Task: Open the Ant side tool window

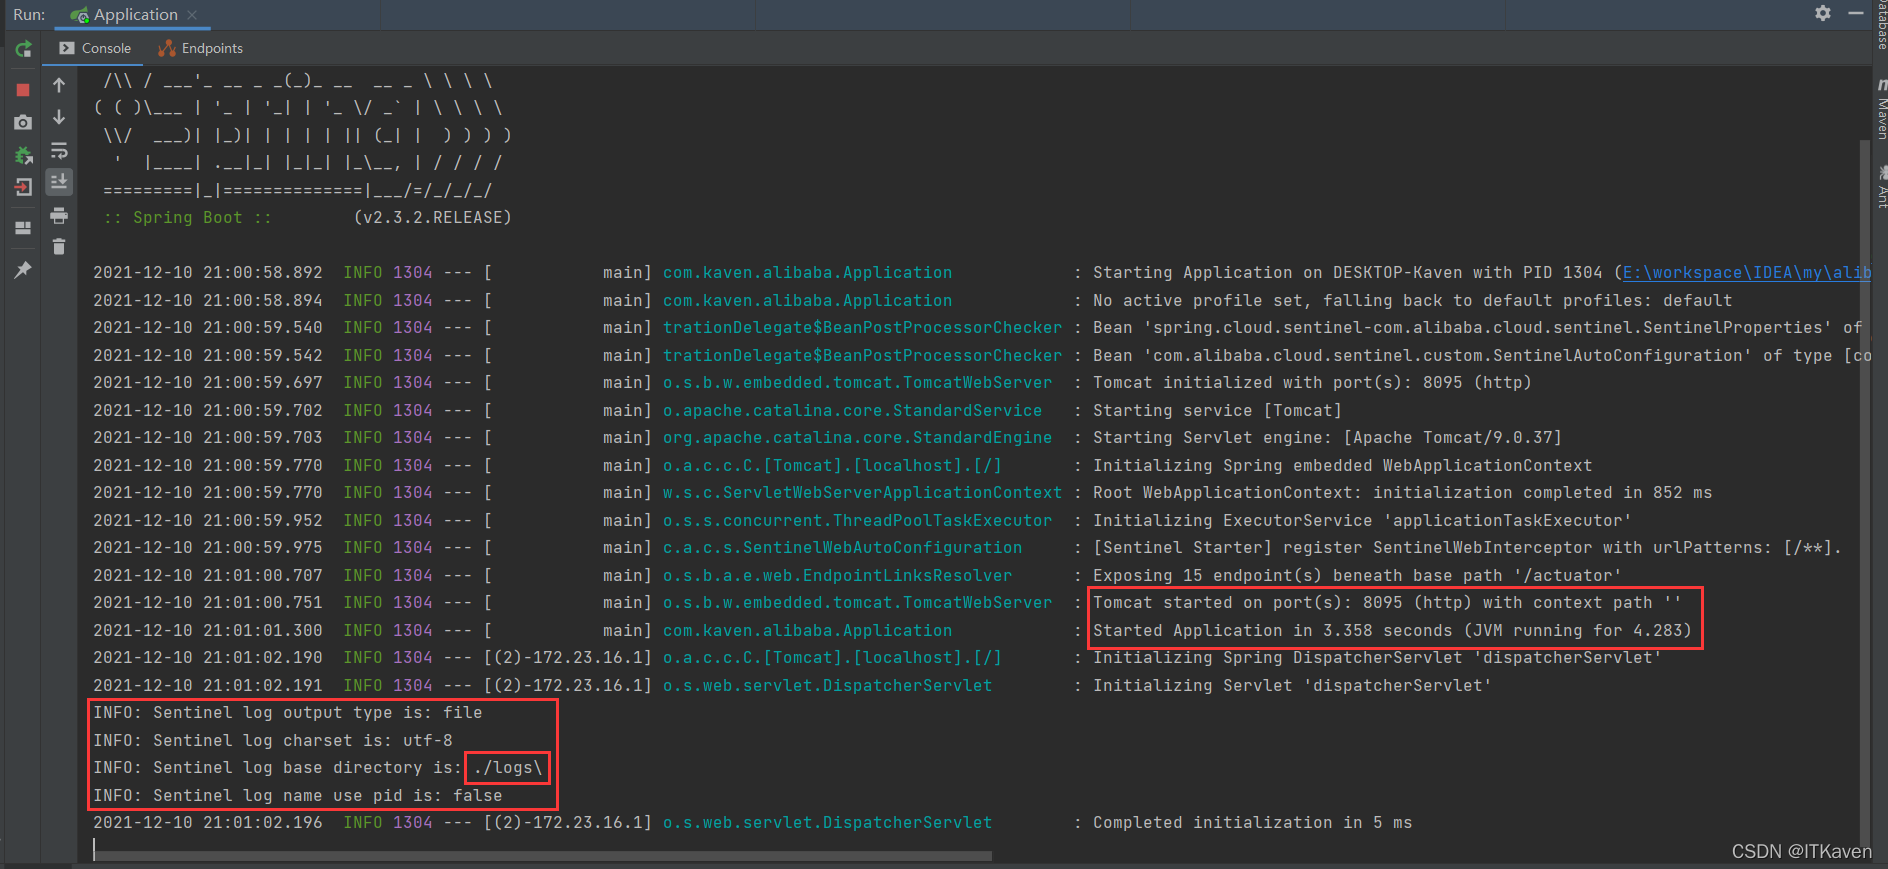Action: [1881, 187]
